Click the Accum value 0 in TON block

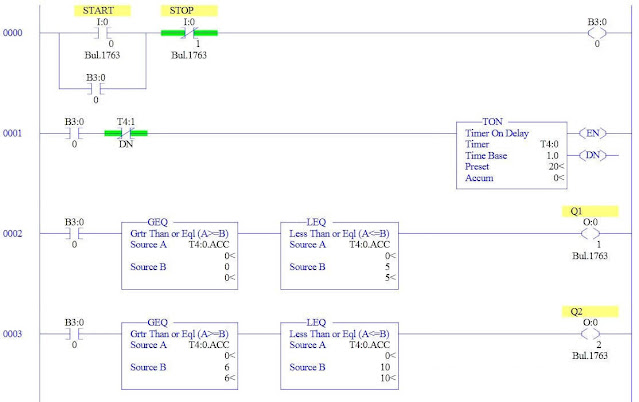[558, 178]
